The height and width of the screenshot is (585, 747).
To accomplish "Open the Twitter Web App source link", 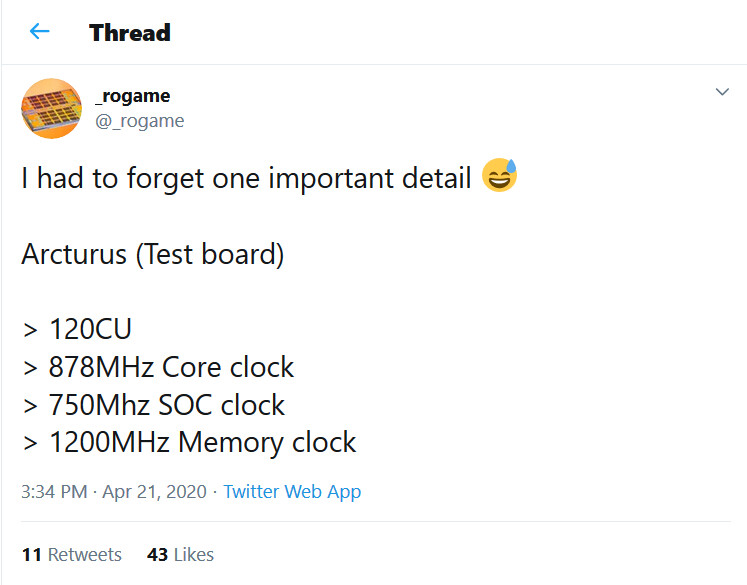I will point(292,492).
